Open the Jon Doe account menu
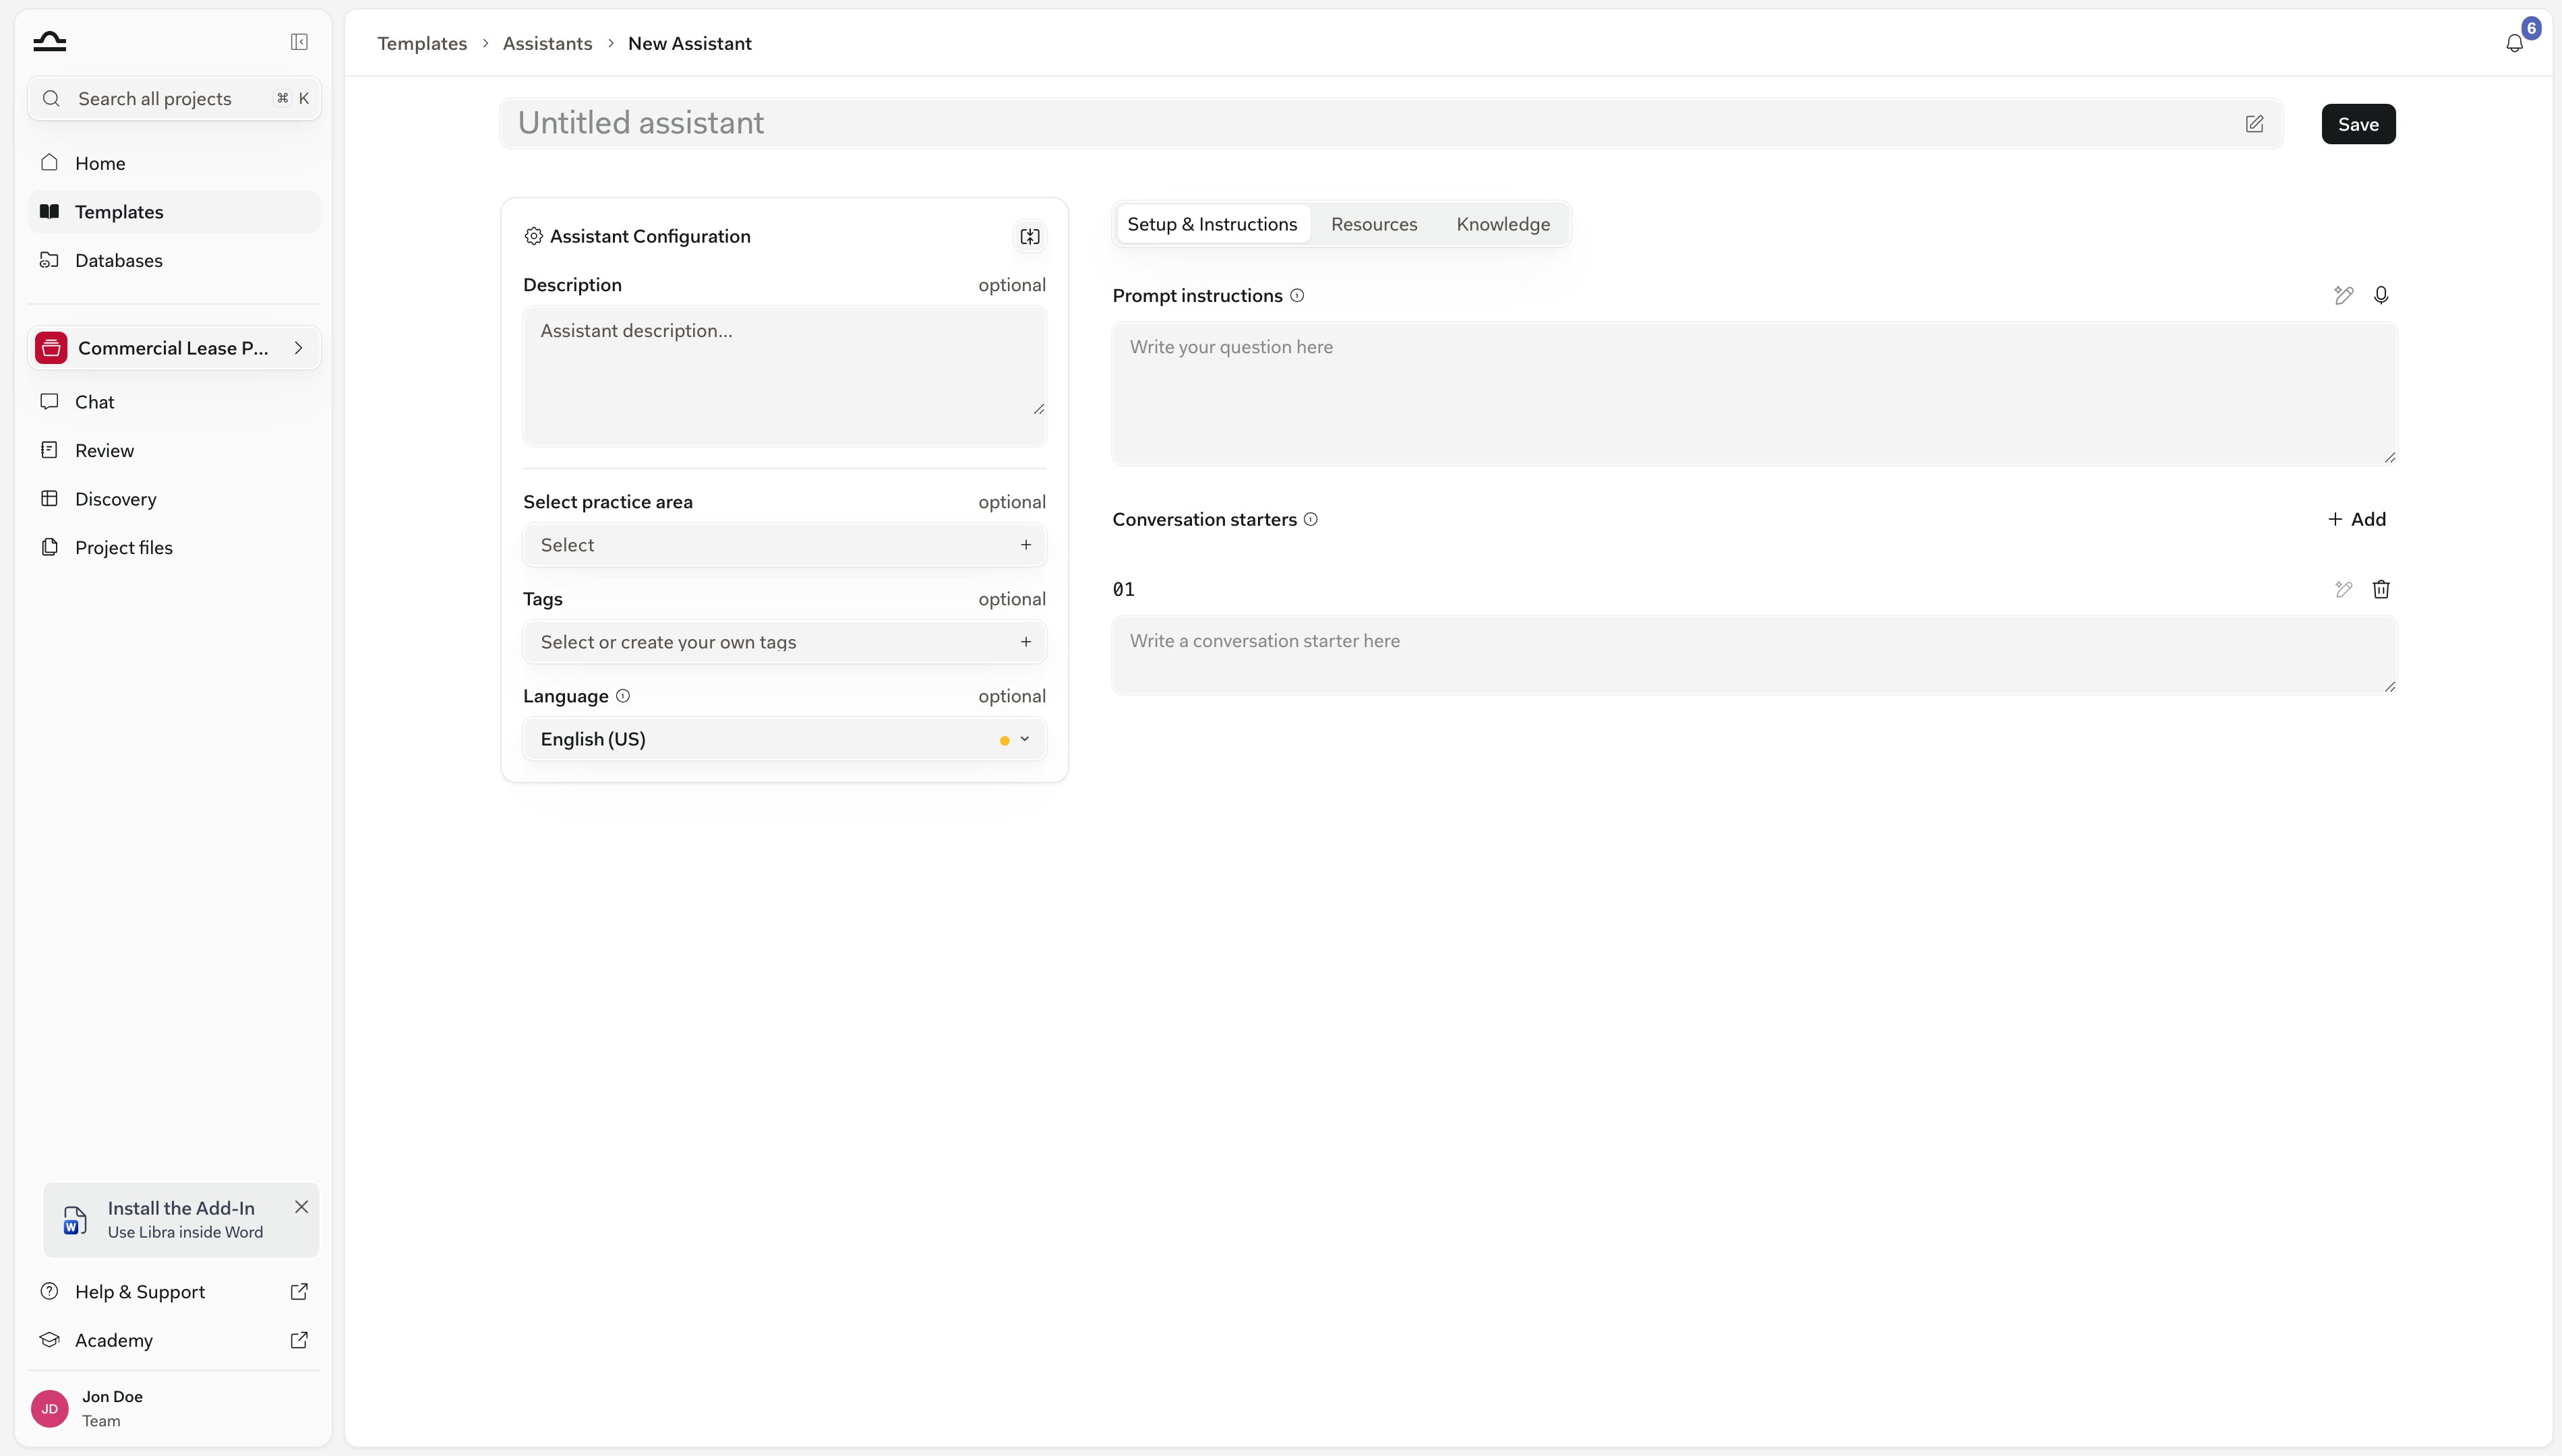 pyautogui.click(x=174, y=1408)
